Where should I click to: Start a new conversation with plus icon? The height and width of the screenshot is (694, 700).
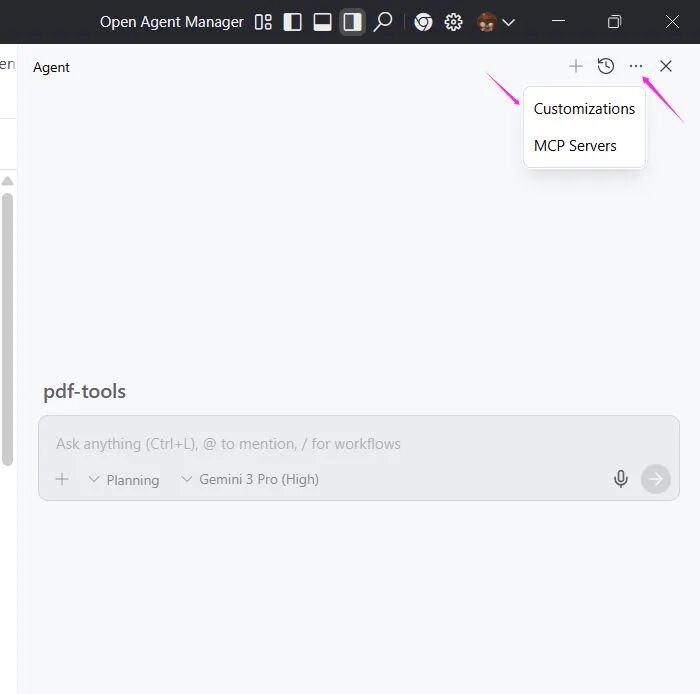(x=575, y=66)
